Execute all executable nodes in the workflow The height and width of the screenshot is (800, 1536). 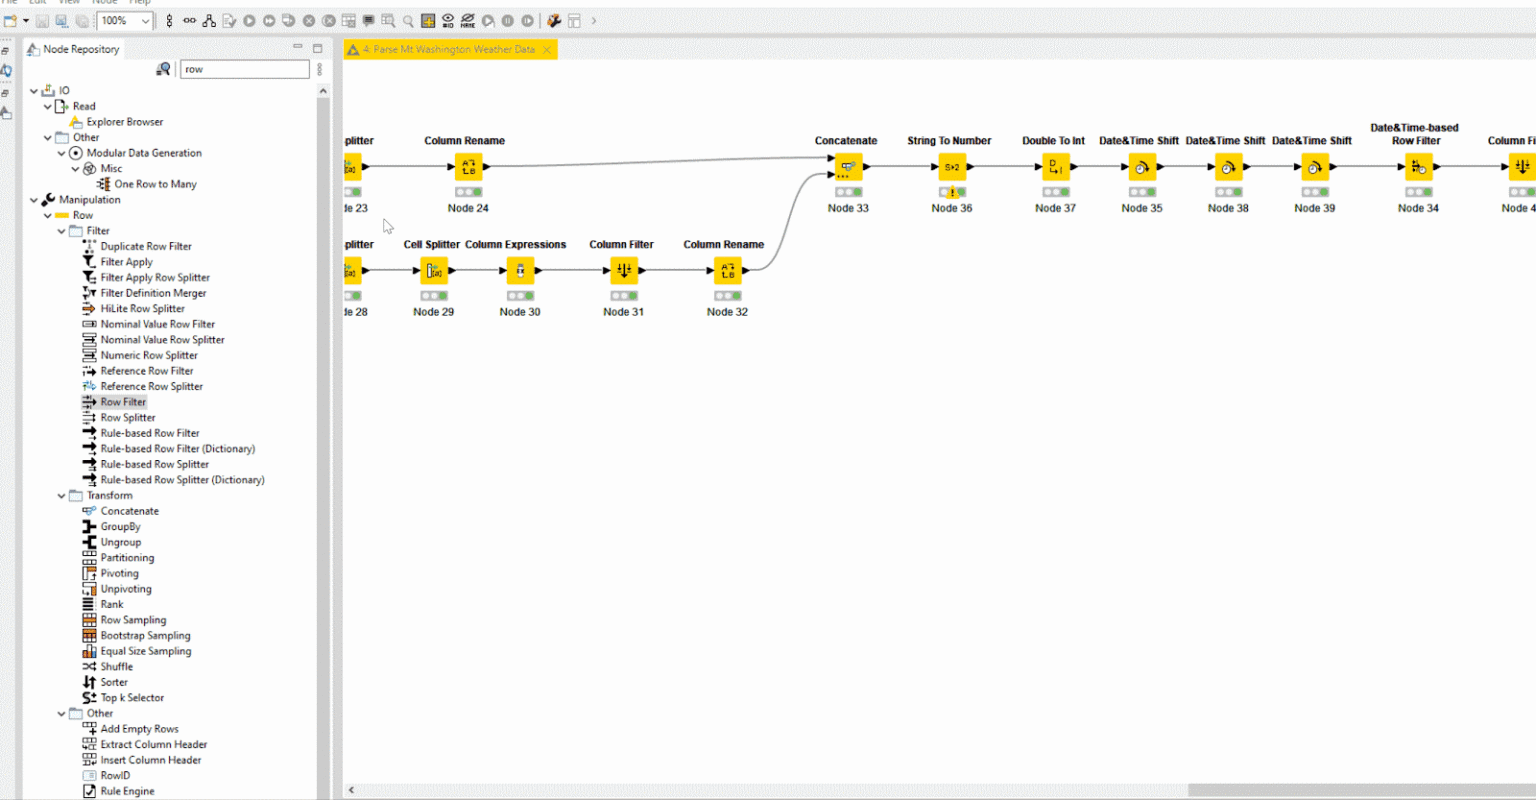pos(268,20)
